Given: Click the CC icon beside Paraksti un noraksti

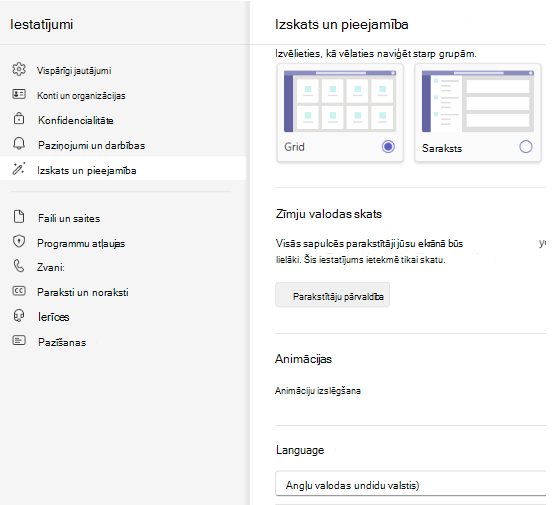Looking at the screenshot, I should [x=19, y=291].
